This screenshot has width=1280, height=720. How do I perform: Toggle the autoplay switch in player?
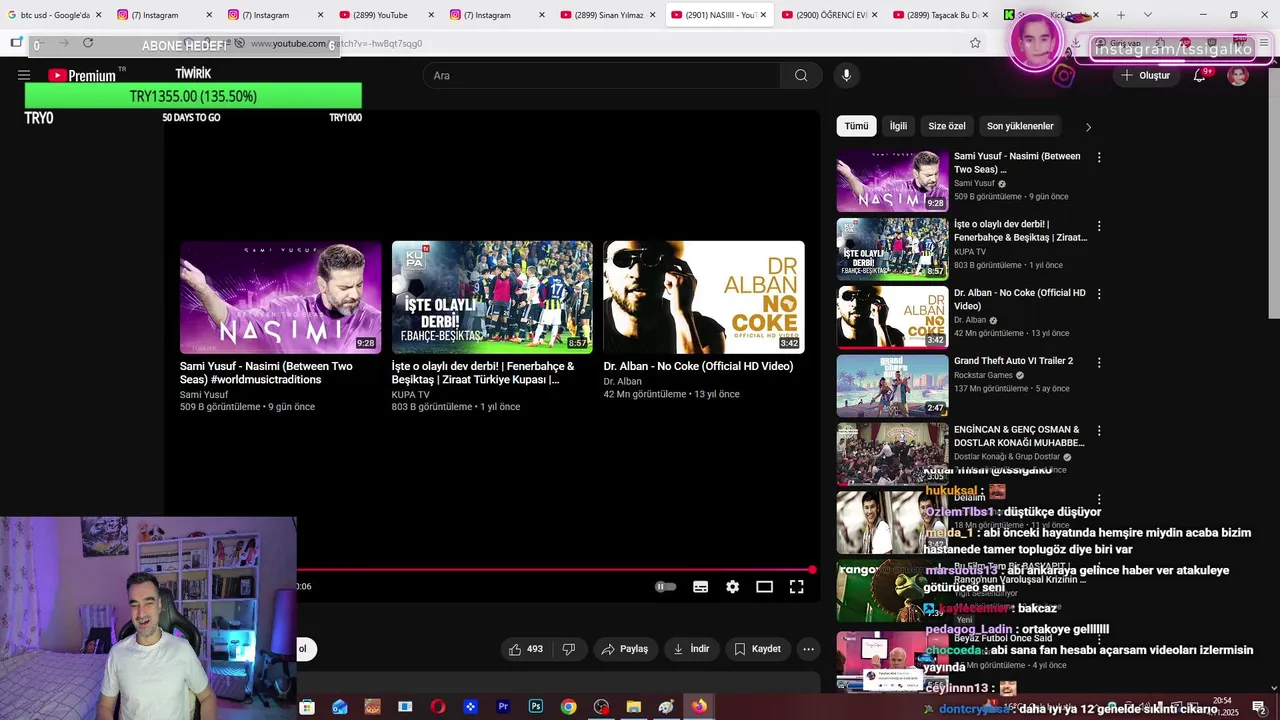[665, 587]
